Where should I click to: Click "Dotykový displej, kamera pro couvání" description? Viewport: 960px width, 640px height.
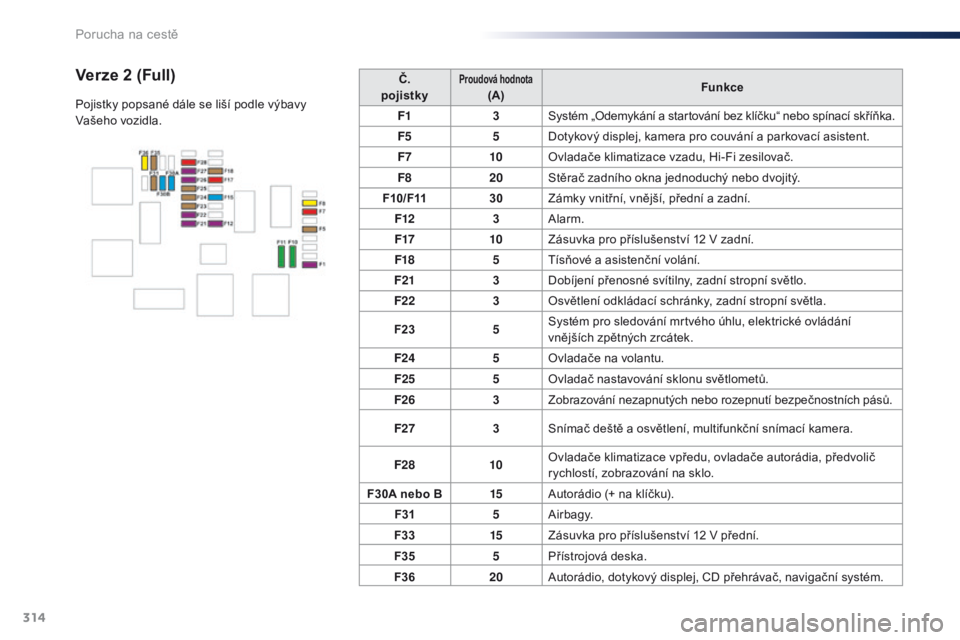pyautogui.click(x=708, y=137)
